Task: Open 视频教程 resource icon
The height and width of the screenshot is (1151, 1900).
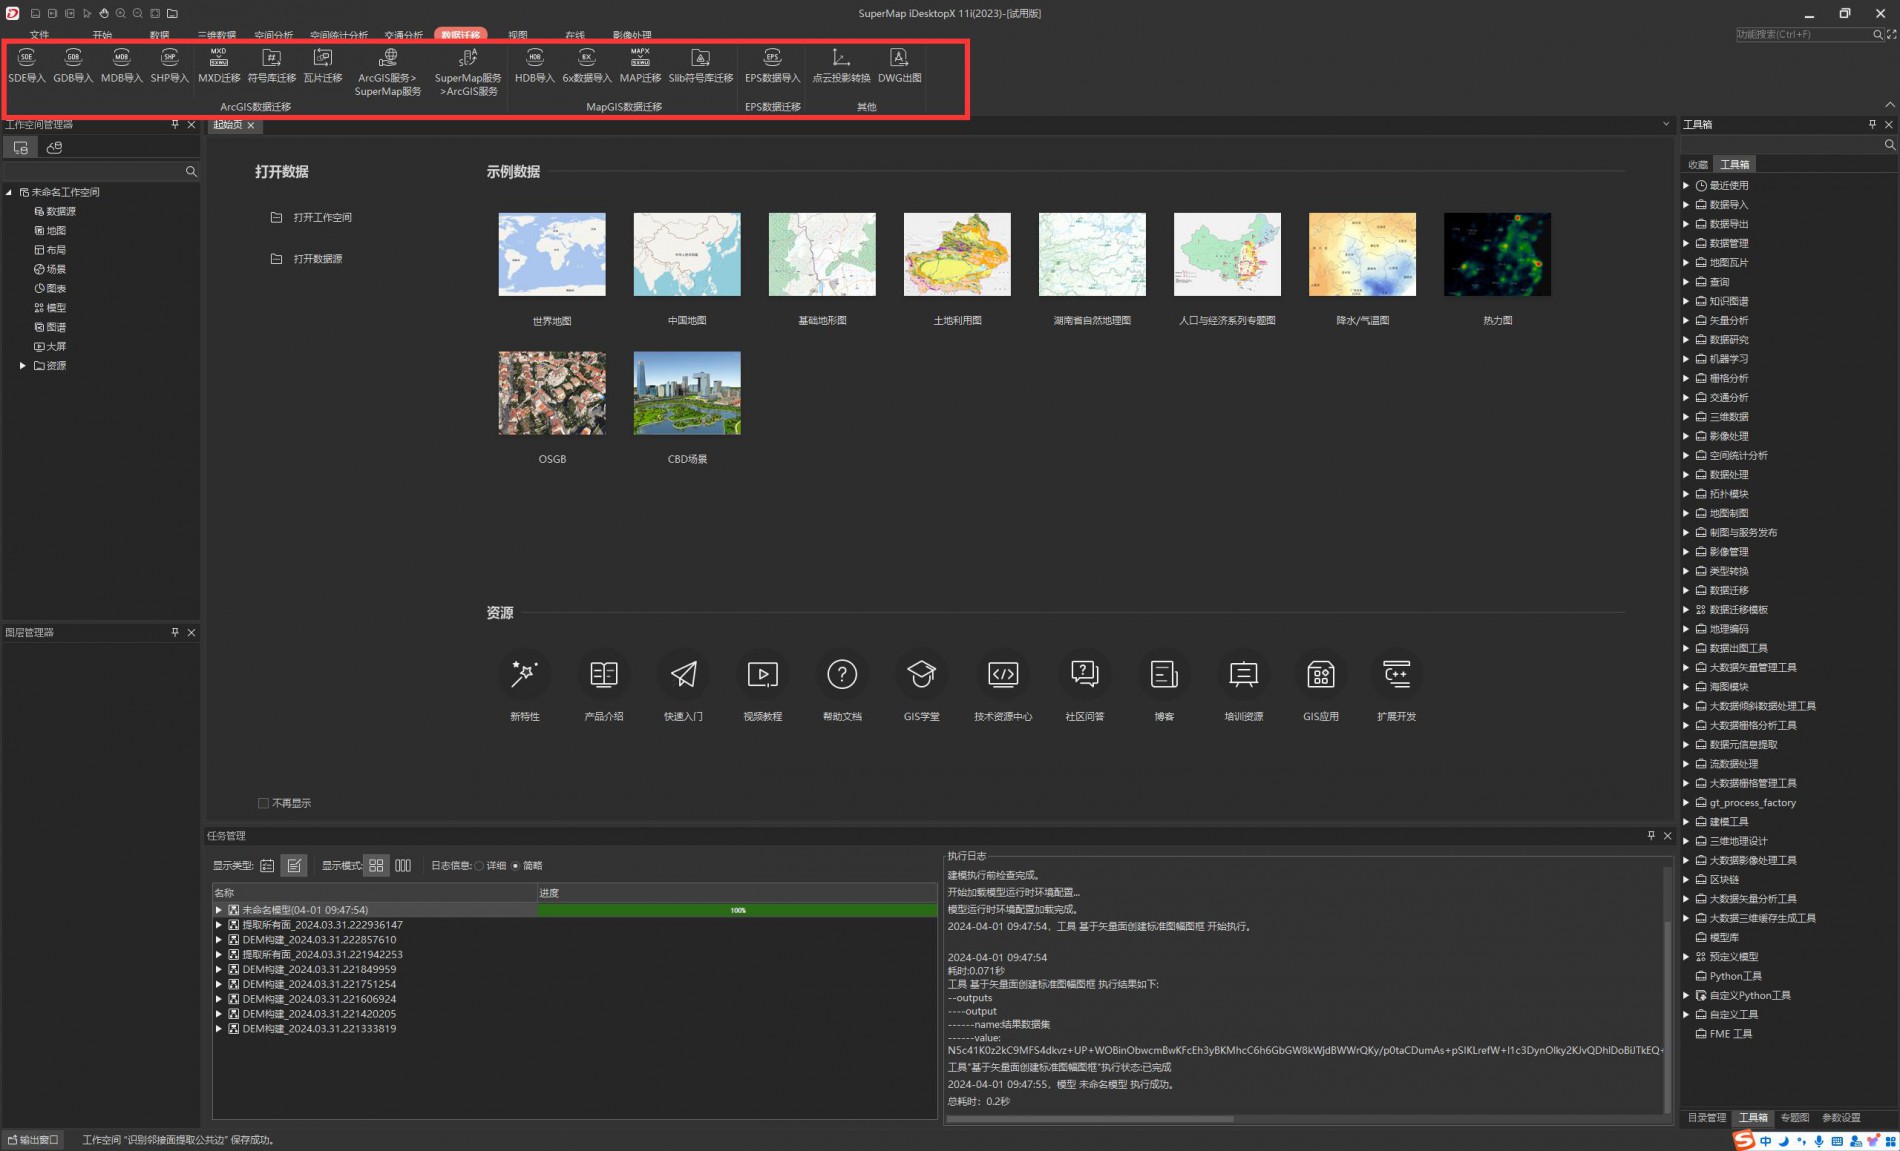Action: click(763, 675)
